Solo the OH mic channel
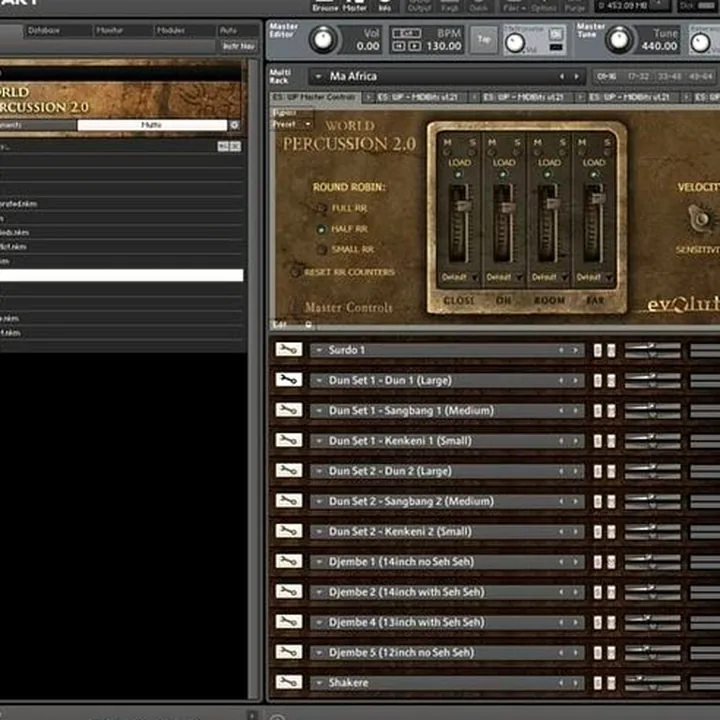Image resolution: width=720 pixels, height=720 pixels. (517, 152)
